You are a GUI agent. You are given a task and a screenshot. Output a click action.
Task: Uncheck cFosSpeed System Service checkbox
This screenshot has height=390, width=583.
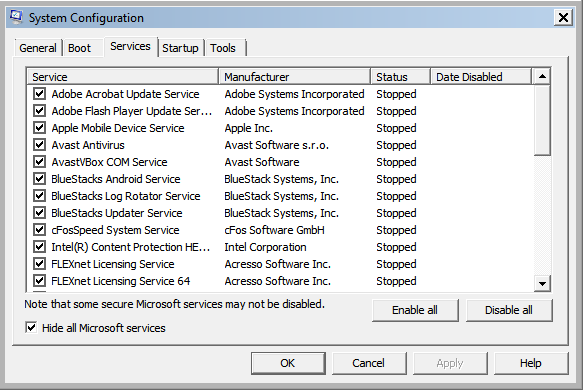[39, 230]
